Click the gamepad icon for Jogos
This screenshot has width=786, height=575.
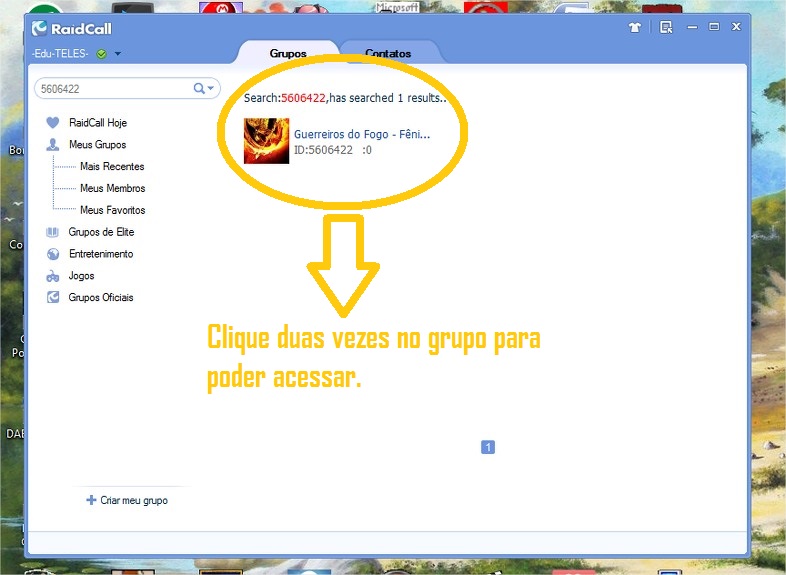point(53,276)
